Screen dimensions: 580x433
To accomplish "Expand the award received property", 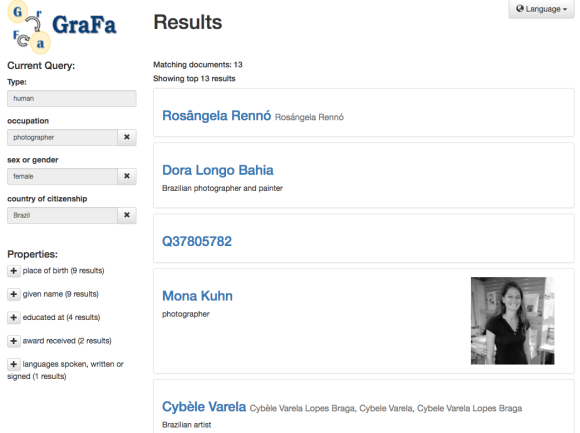I will (14, 341).
